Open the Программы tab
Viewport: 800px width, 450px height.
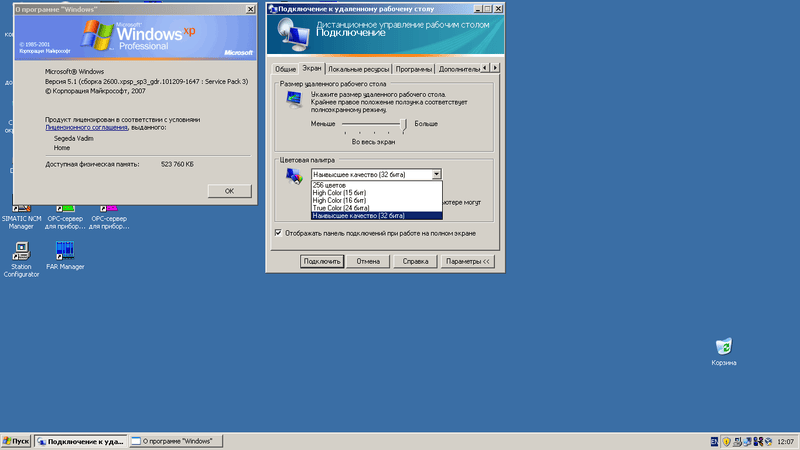coord(414,69)
